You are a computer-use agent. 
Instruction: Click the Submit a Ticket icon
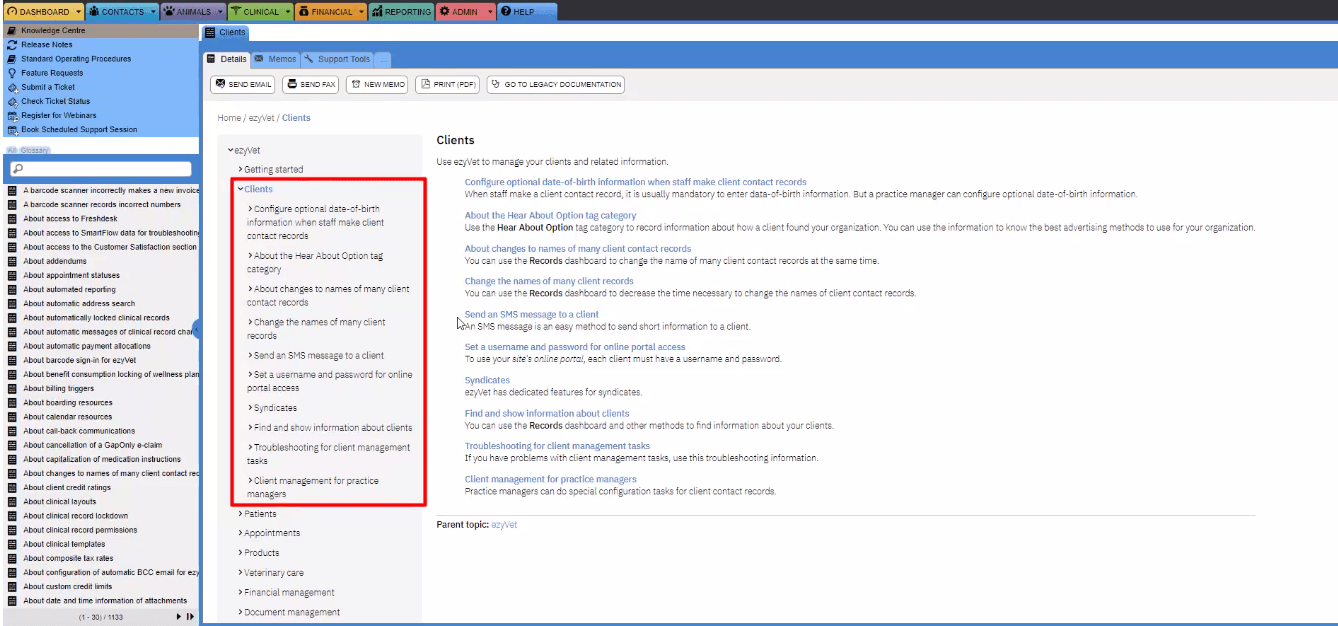(x=12, y=87)
